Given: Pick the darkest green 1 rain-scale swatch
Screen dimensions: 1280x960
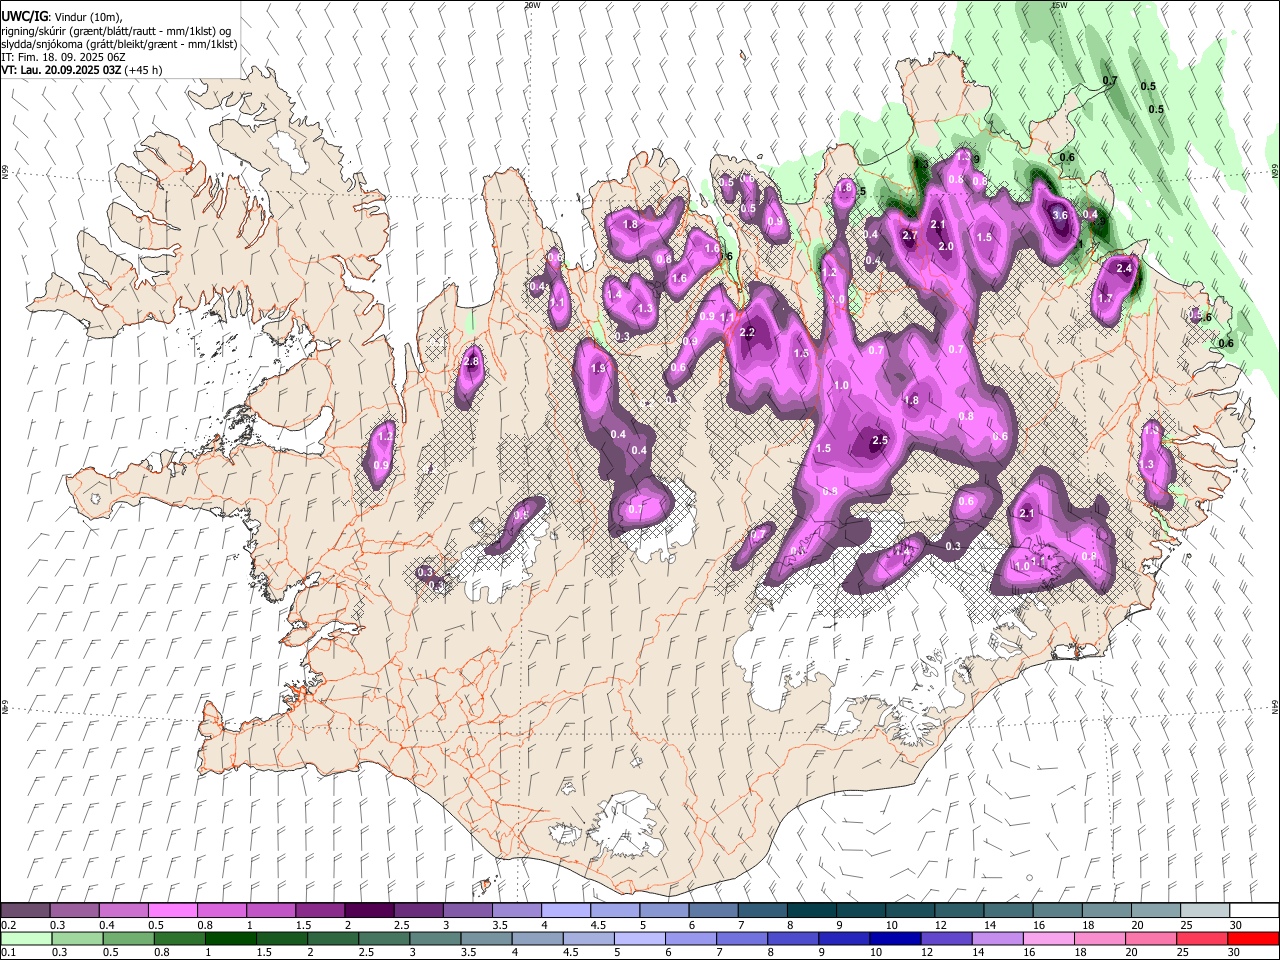Looking at the screenshot, I should tap(230, 938).
